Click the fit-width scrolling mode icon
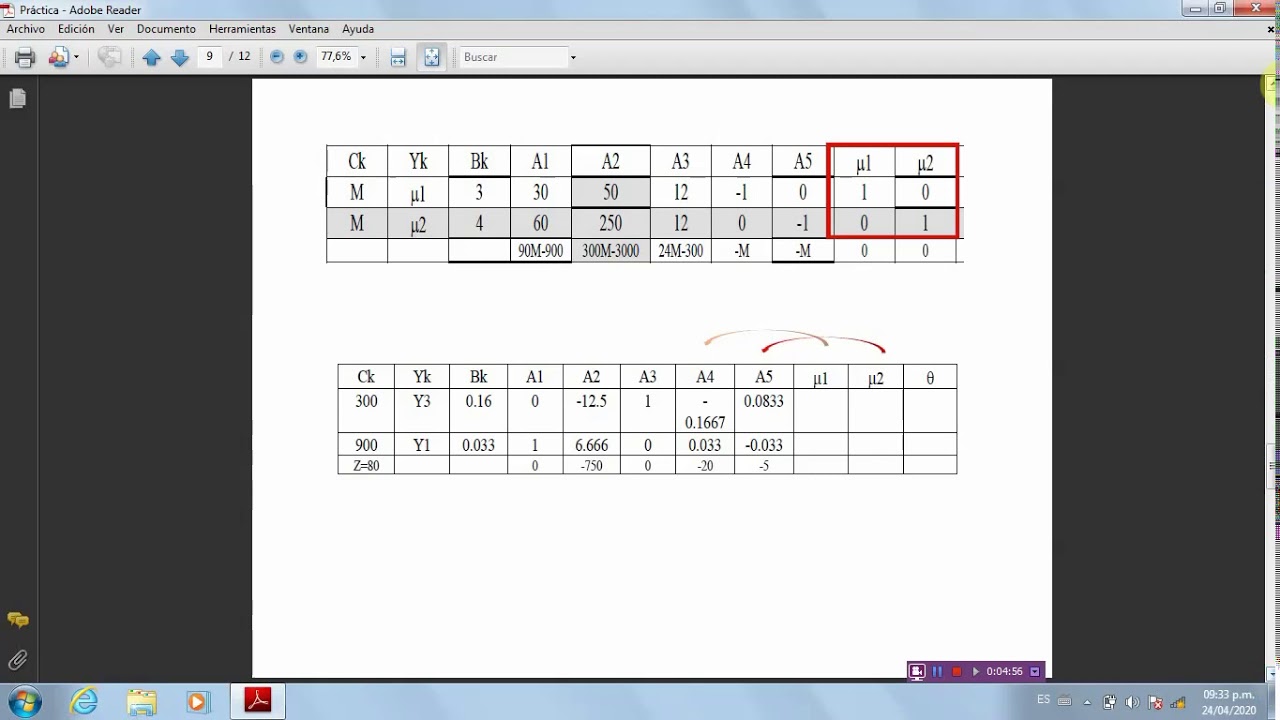The height and width of the screenshot is (720, 1280). 398,57
